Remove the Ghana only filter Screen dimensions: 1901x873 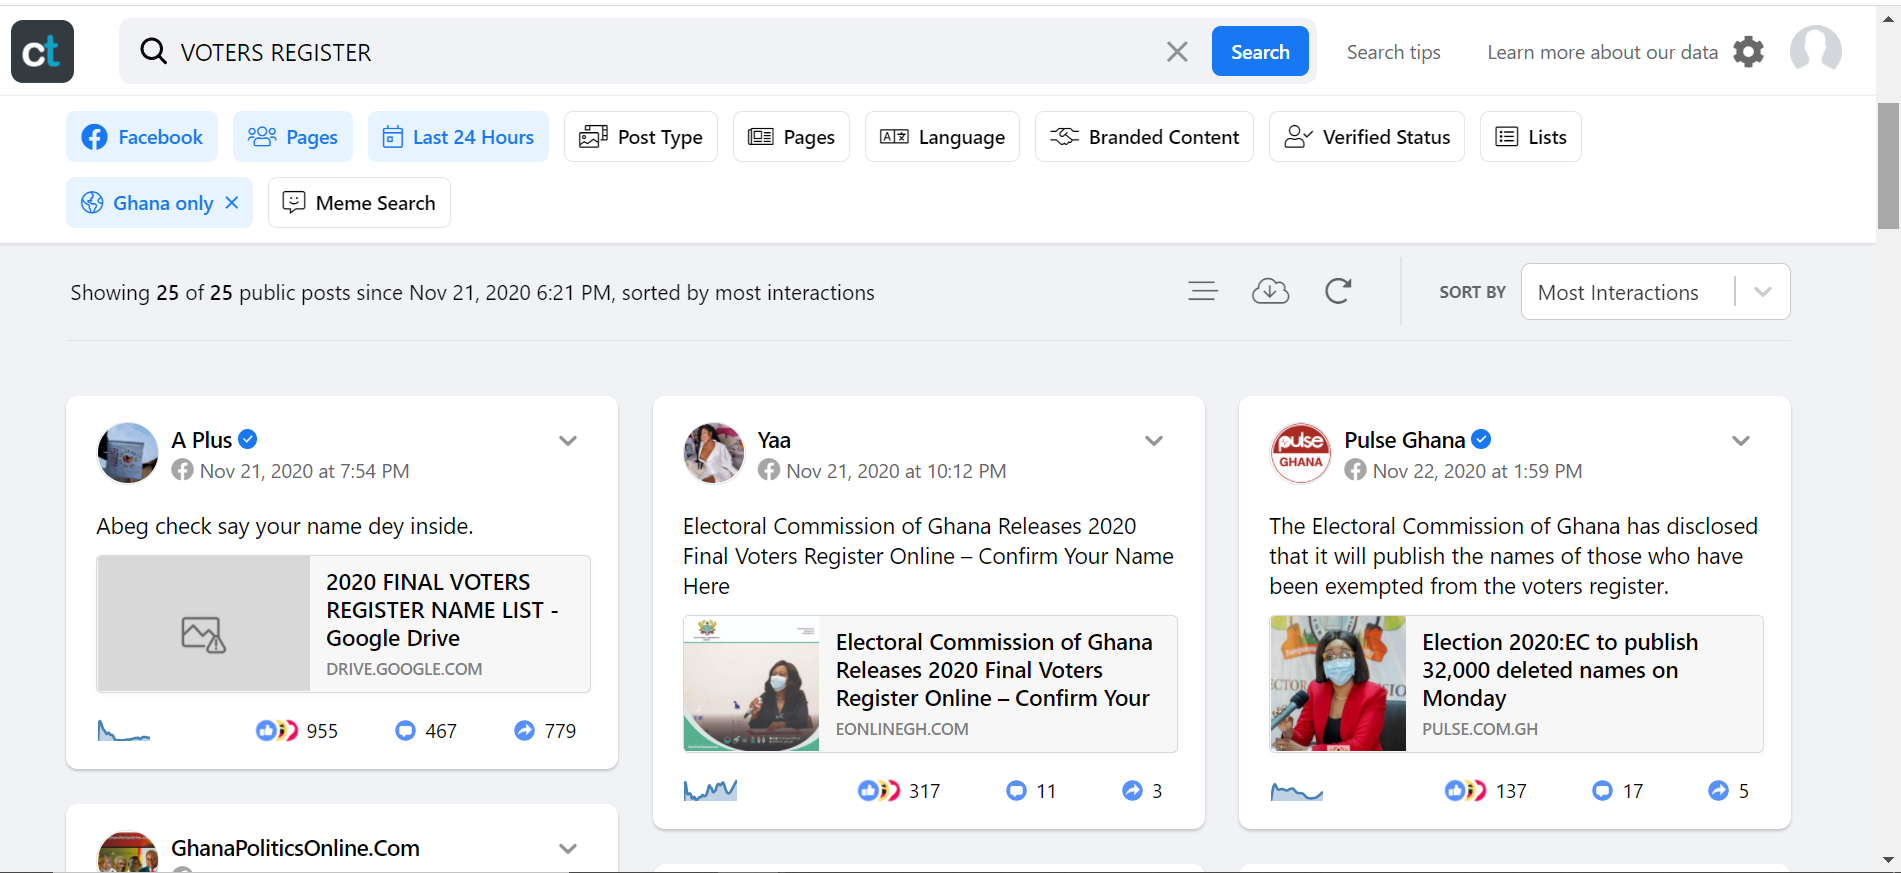tap(232, 203)
